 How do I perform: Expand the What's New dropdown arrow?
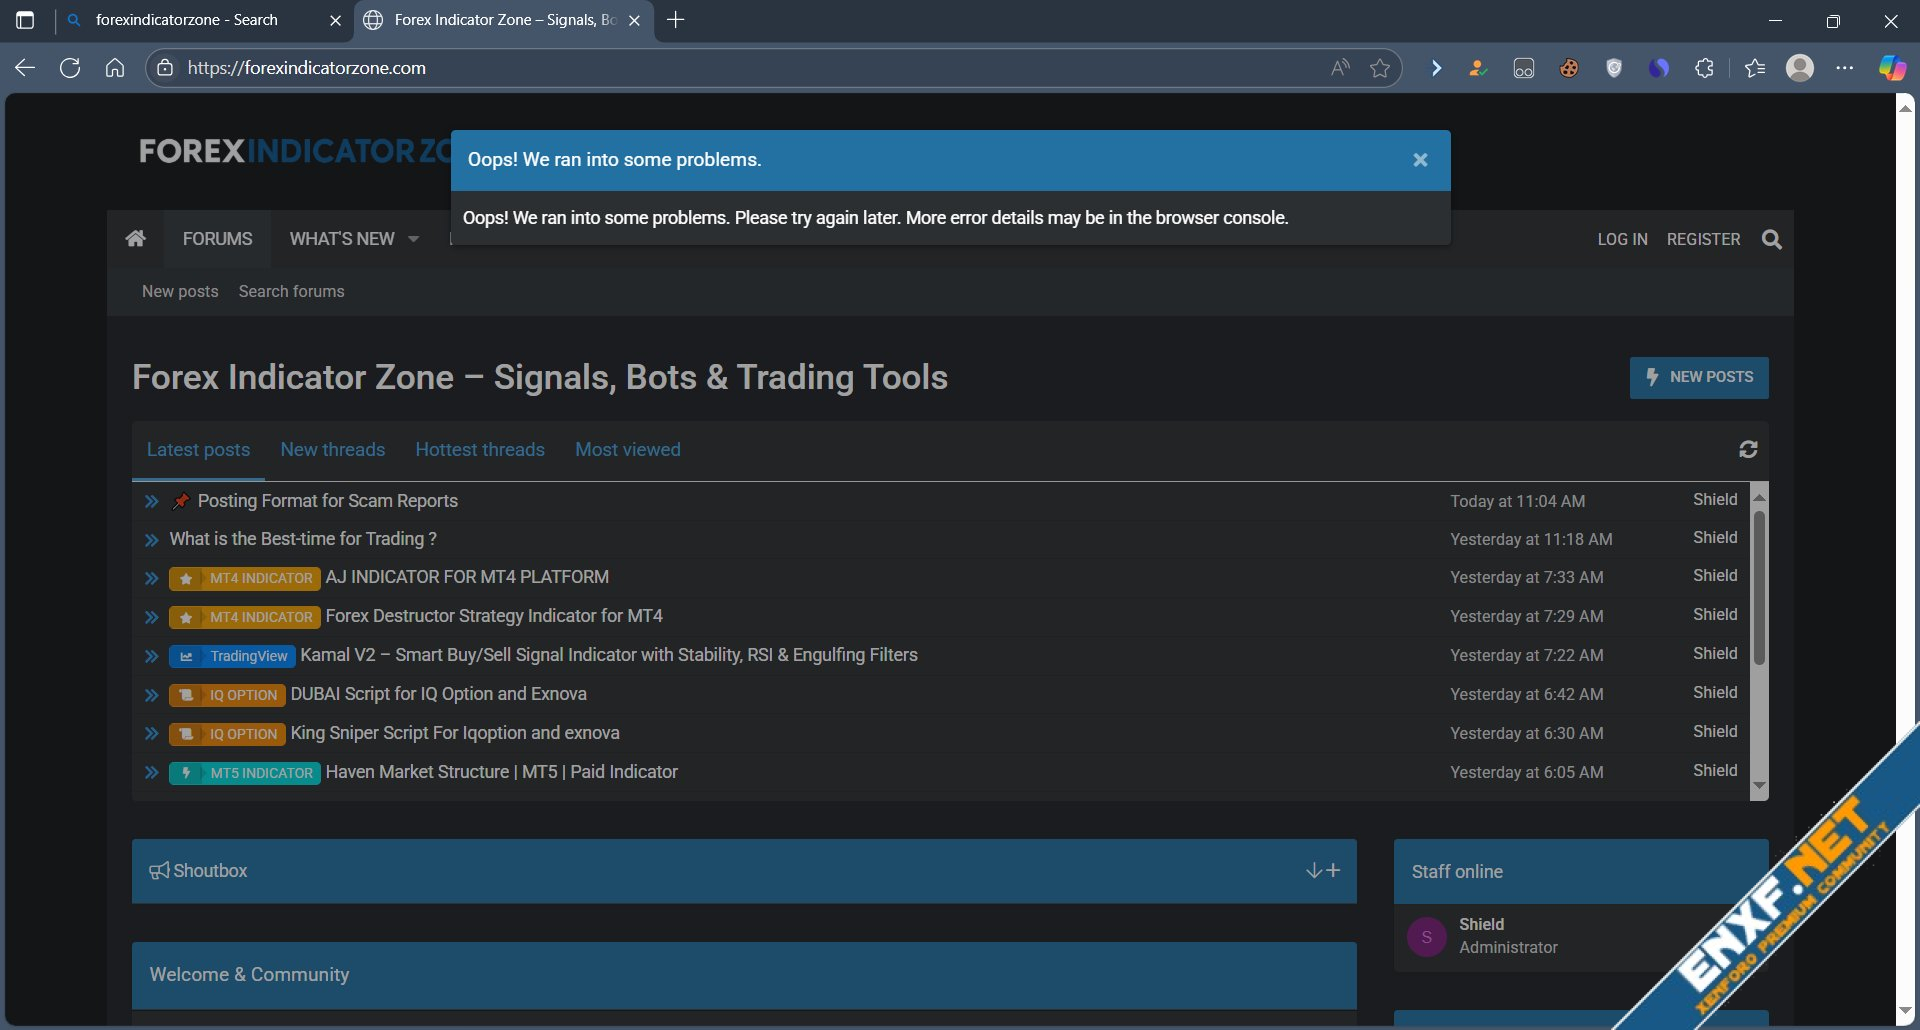tap(413, 239)
